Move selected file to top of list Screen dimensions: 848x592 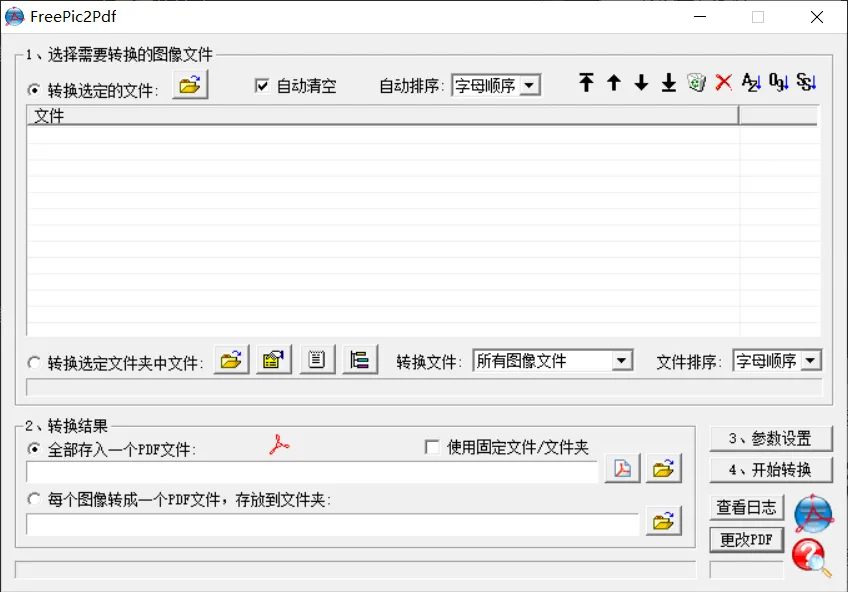586,83
